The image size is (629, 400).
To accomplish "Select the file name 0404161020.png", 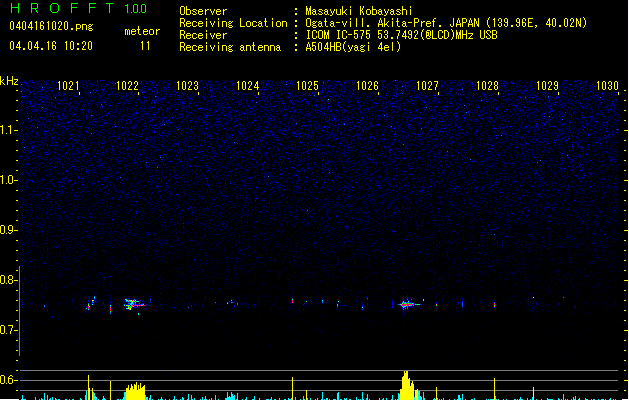I will [51, 26].
